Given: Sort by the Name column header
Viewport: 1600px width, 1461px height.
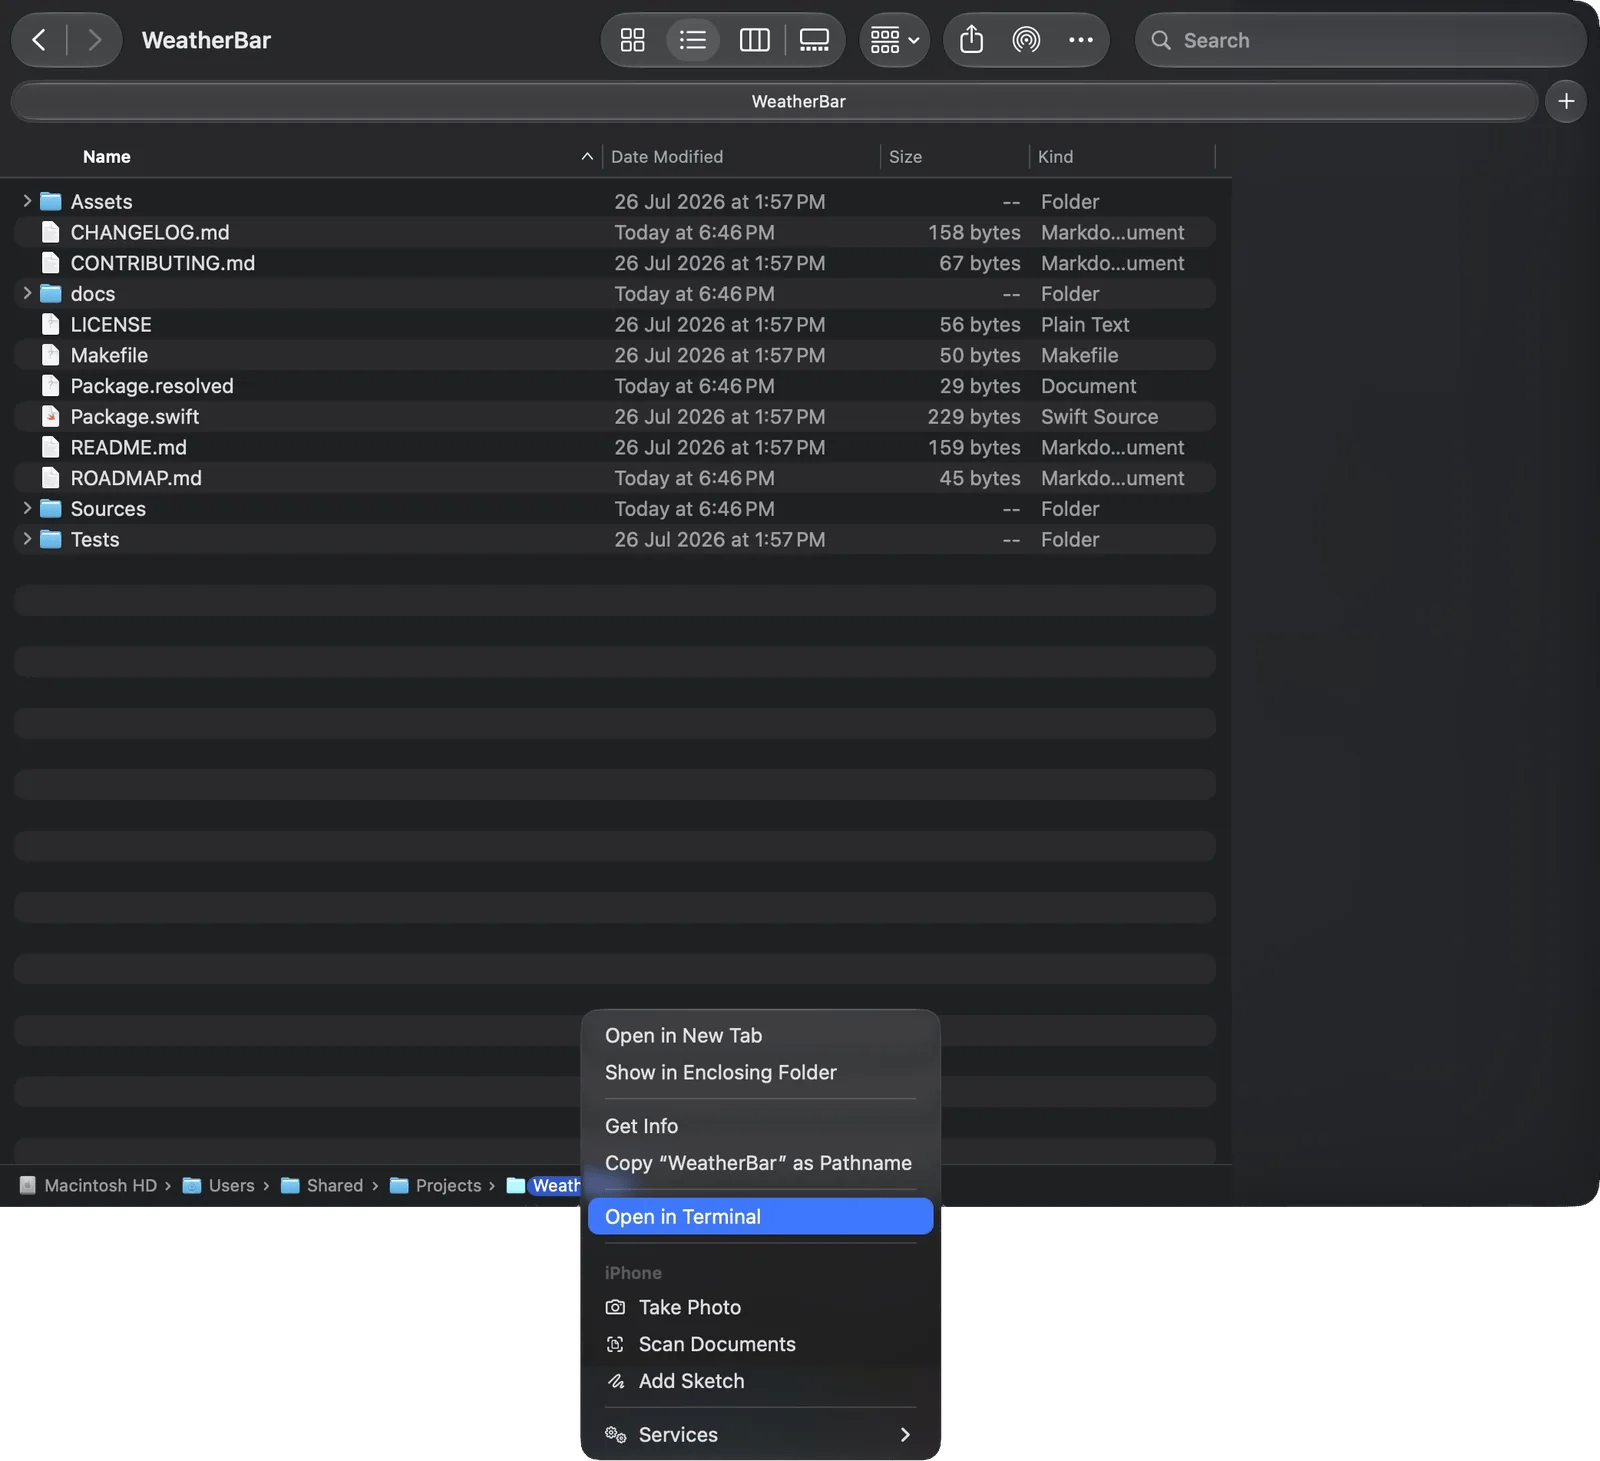Looking at the screenshot, I should 107,157.
